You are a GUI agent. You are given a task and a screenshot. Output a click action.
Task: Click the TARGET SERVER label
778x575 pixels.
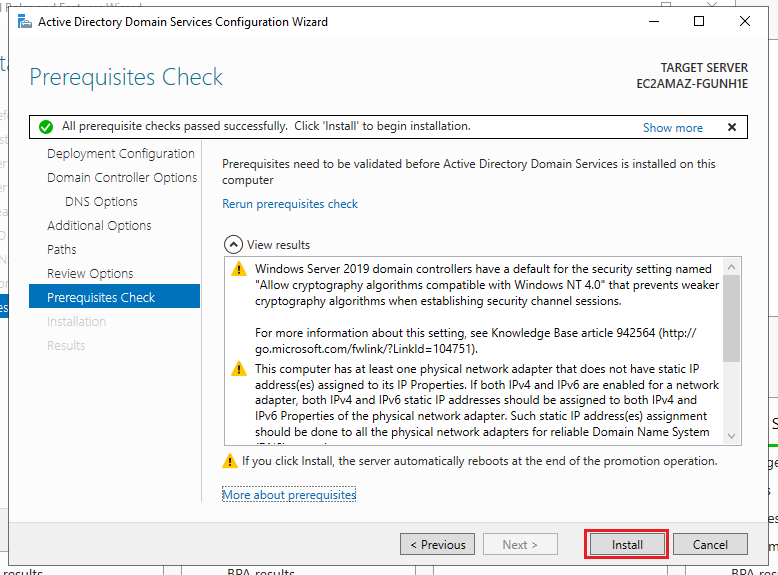tap(704, 67)
